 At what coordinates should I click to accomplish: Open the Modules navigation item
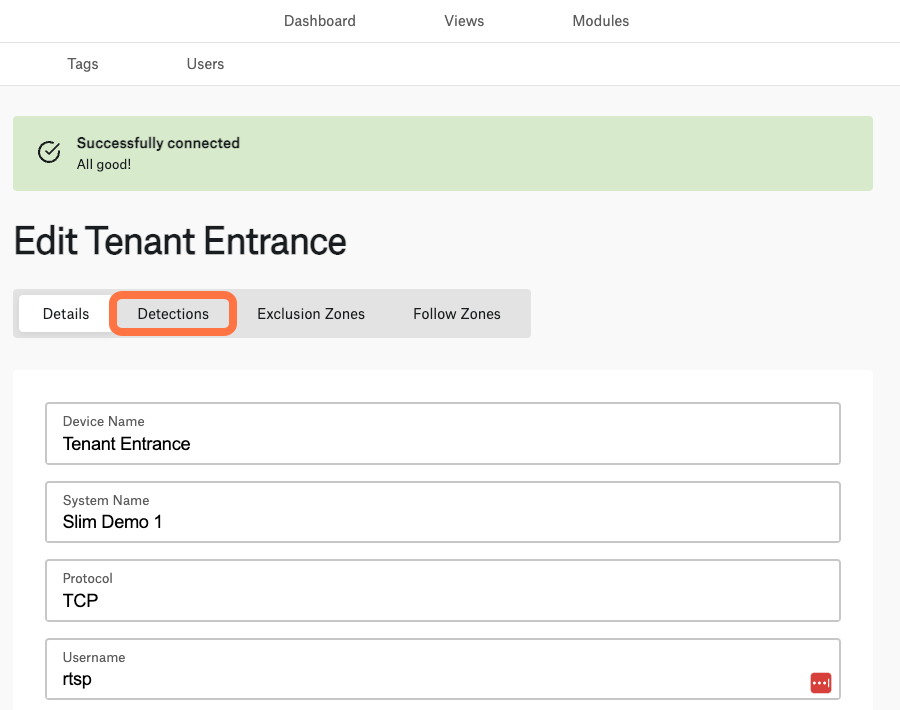(x=600, y=21)
